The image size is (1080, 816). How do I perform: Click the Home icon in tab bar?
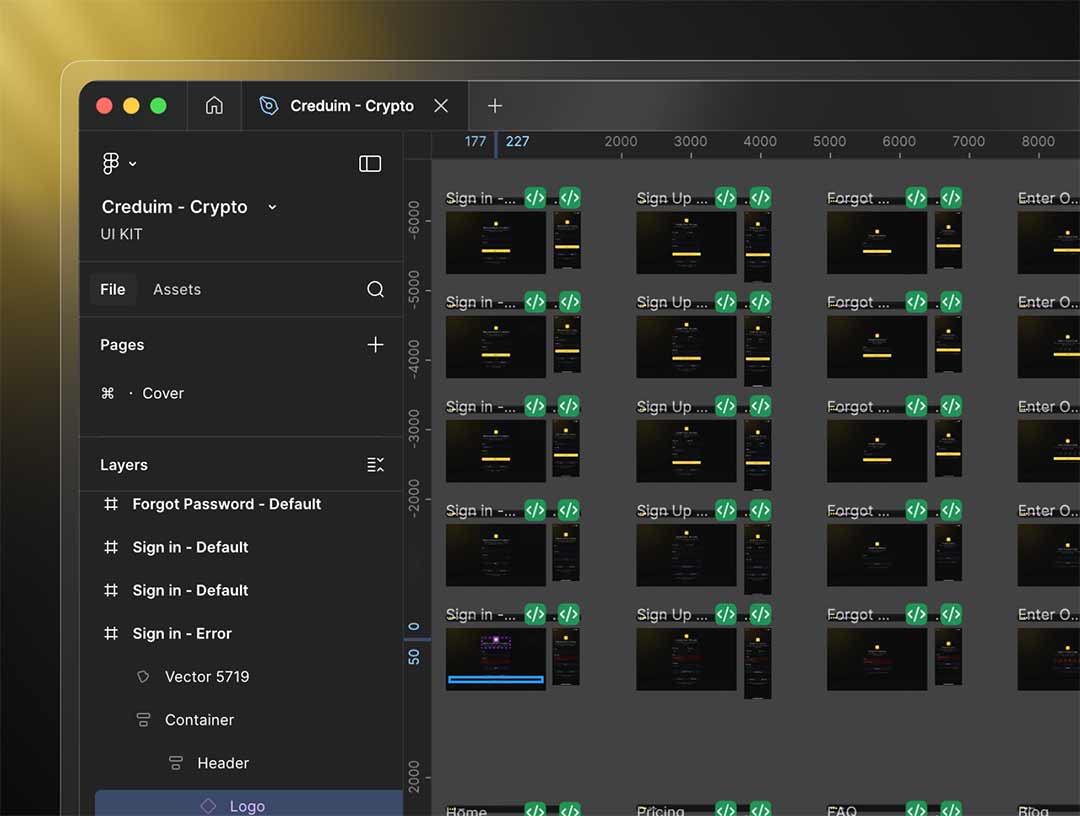click(214, 106)
